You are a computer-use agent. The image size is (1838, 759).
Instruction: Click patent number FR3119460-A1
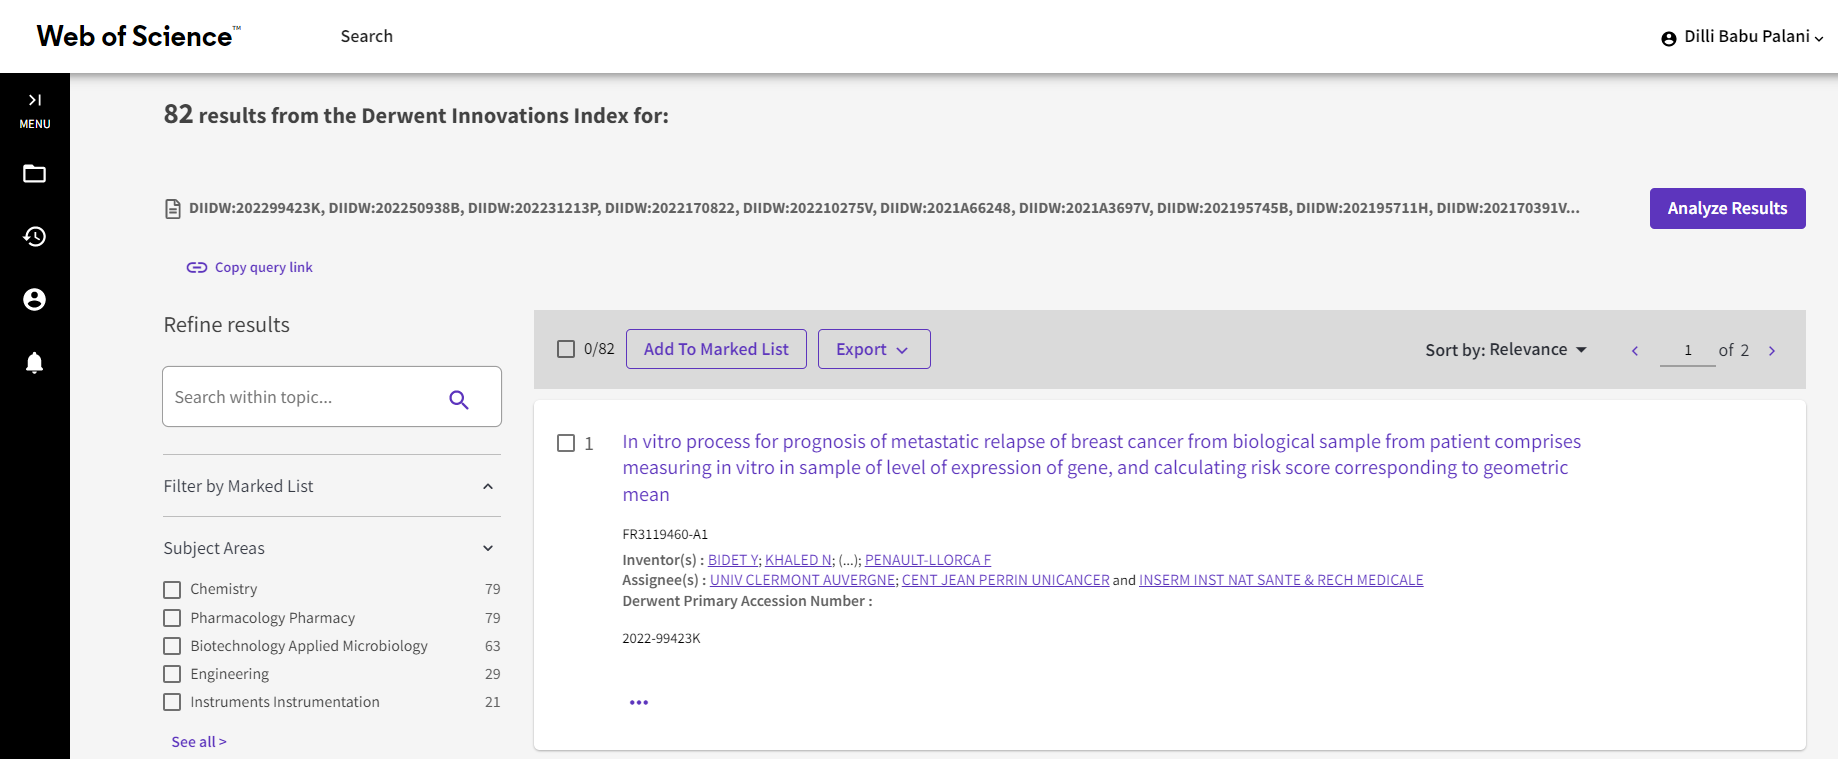pos(665,534)
